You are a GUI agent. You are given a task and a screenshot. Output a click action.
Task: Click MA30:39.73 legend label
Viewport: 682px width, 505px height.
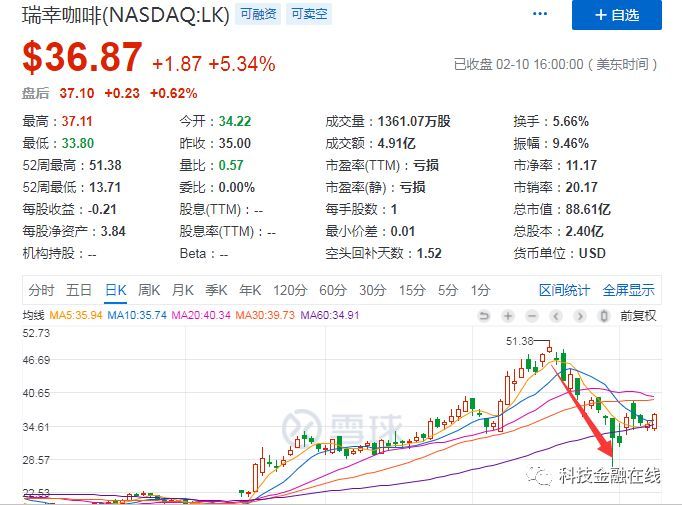[265, 315]
